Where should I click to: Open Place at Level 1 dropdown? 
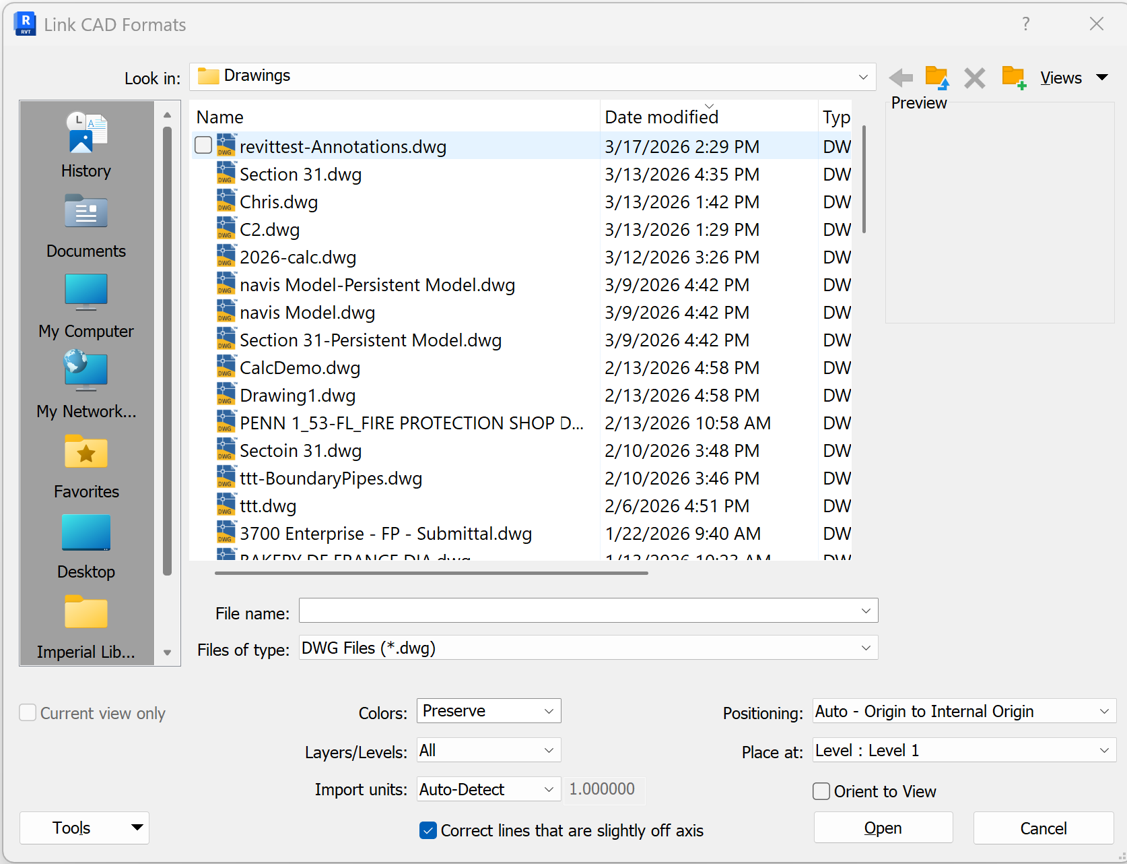(964, 750)
